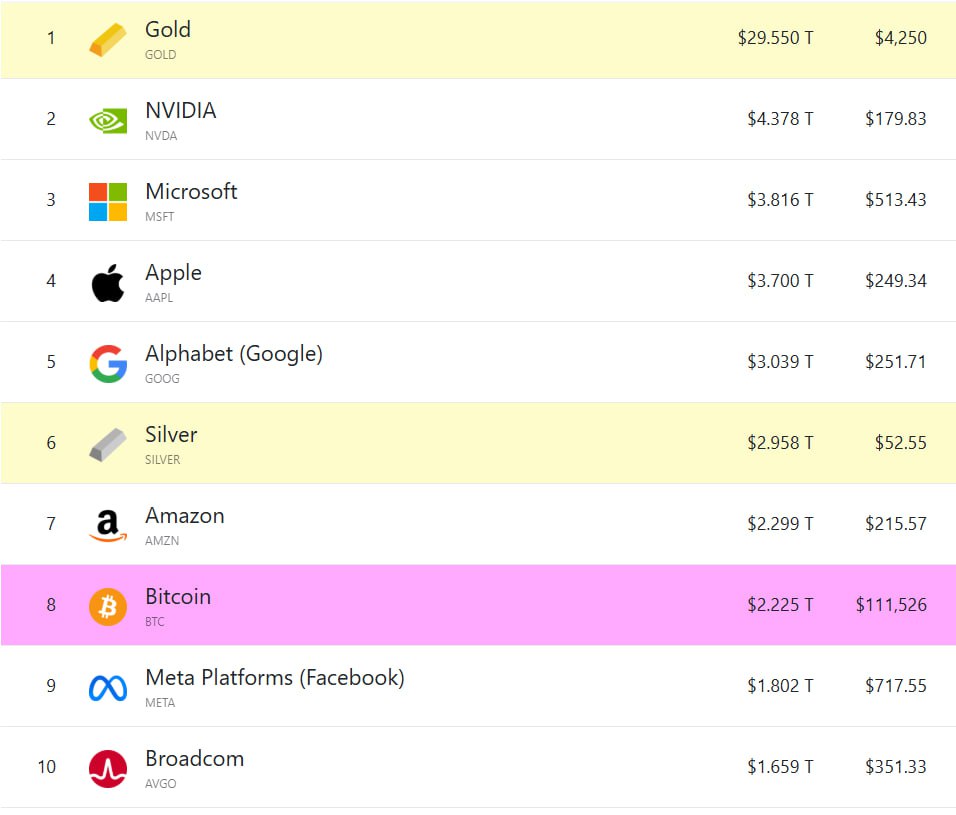Open the Microsoft company name link
This screenshot has width=956, height=815.
point(191,192)
